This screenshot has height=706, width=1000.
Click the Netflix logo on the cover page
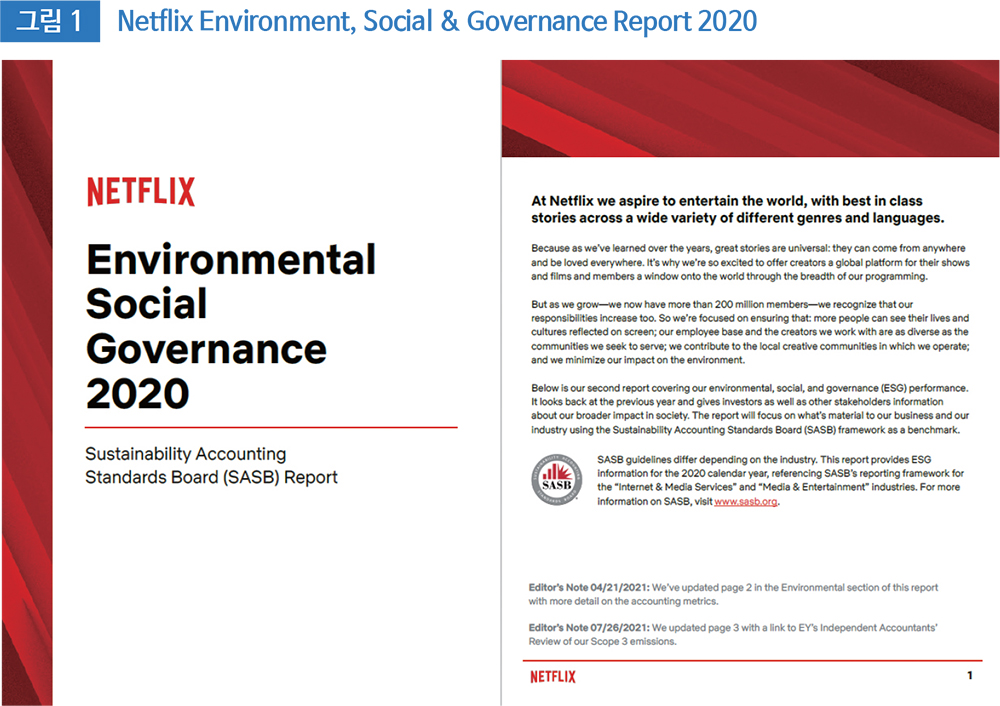141,192
